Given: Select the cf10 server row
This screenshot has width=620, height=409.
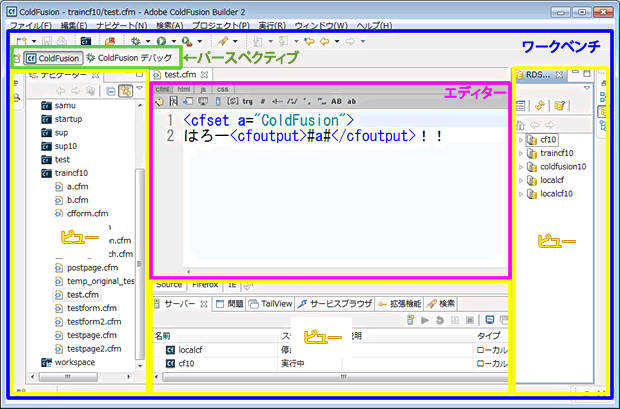Looking at the screenshot, I should pyautogui.click(x=331, y=364).
